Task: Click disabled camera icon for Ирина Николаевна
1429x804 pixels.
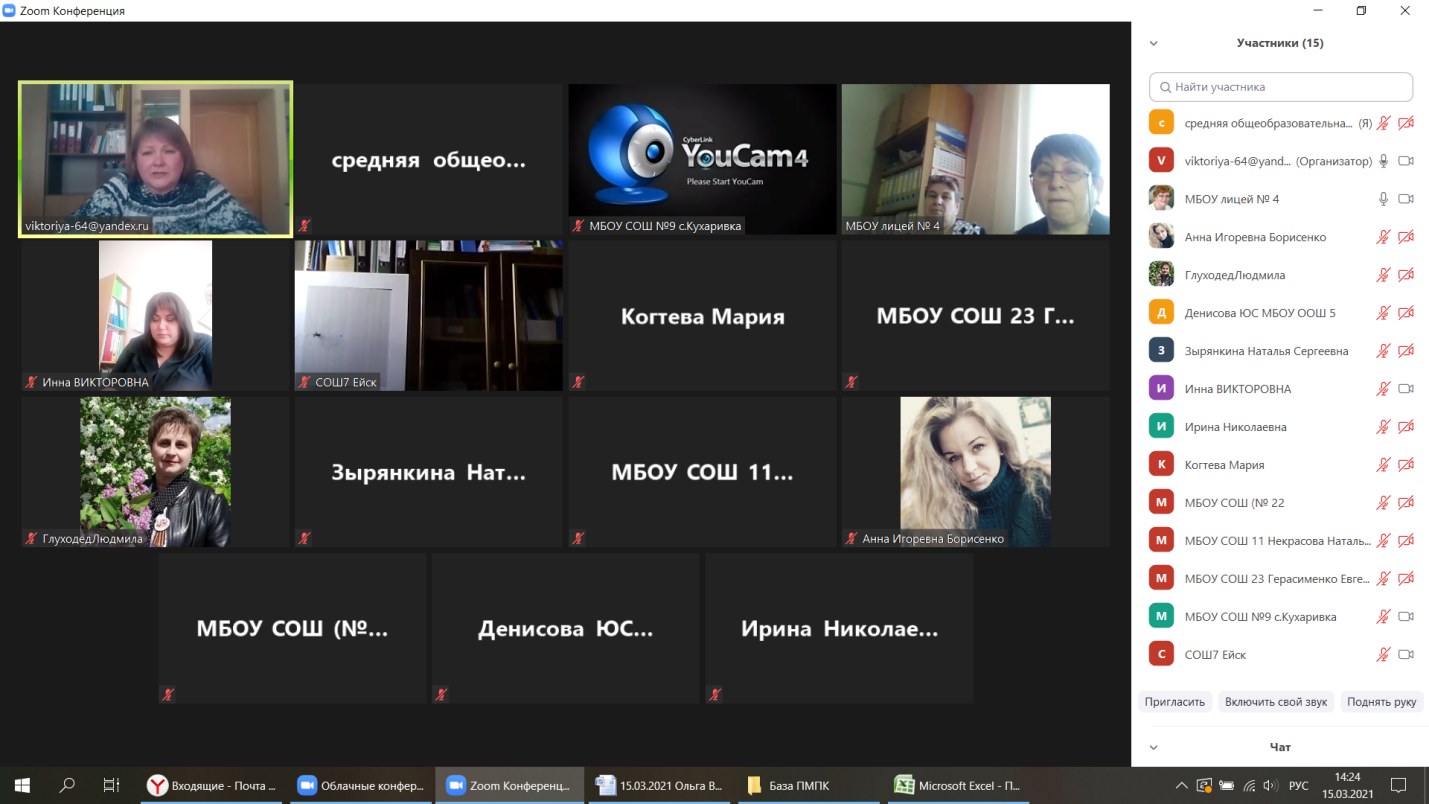Action: (x=1405, y=427)
